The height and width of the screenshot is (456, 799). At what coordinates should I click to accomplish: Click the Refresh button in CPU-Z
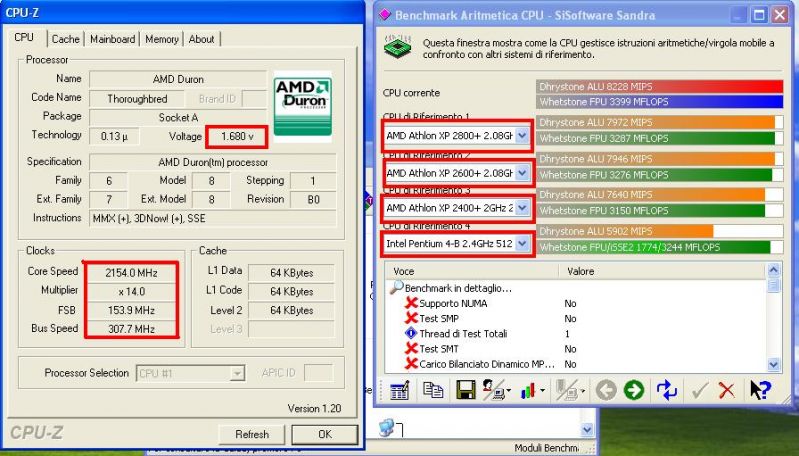252,435
